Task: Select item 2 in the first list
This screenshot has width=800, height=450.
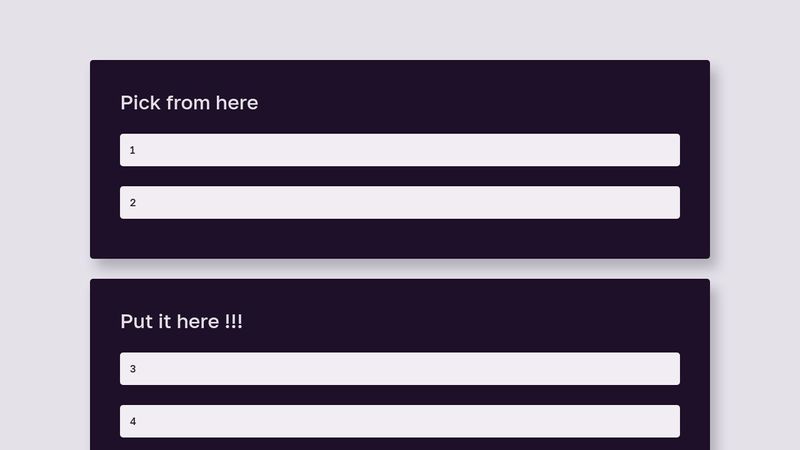Action: (x=400, y=202)
